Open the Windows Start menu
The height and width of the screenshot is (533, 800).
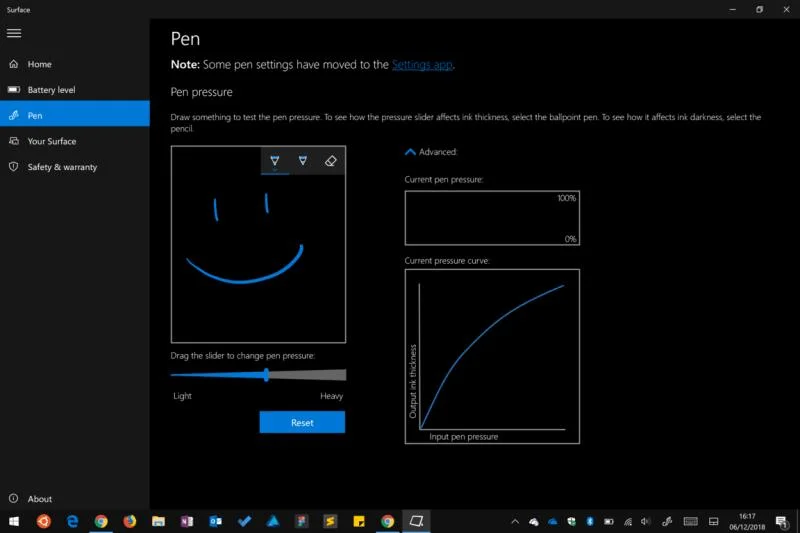(14, 521)
